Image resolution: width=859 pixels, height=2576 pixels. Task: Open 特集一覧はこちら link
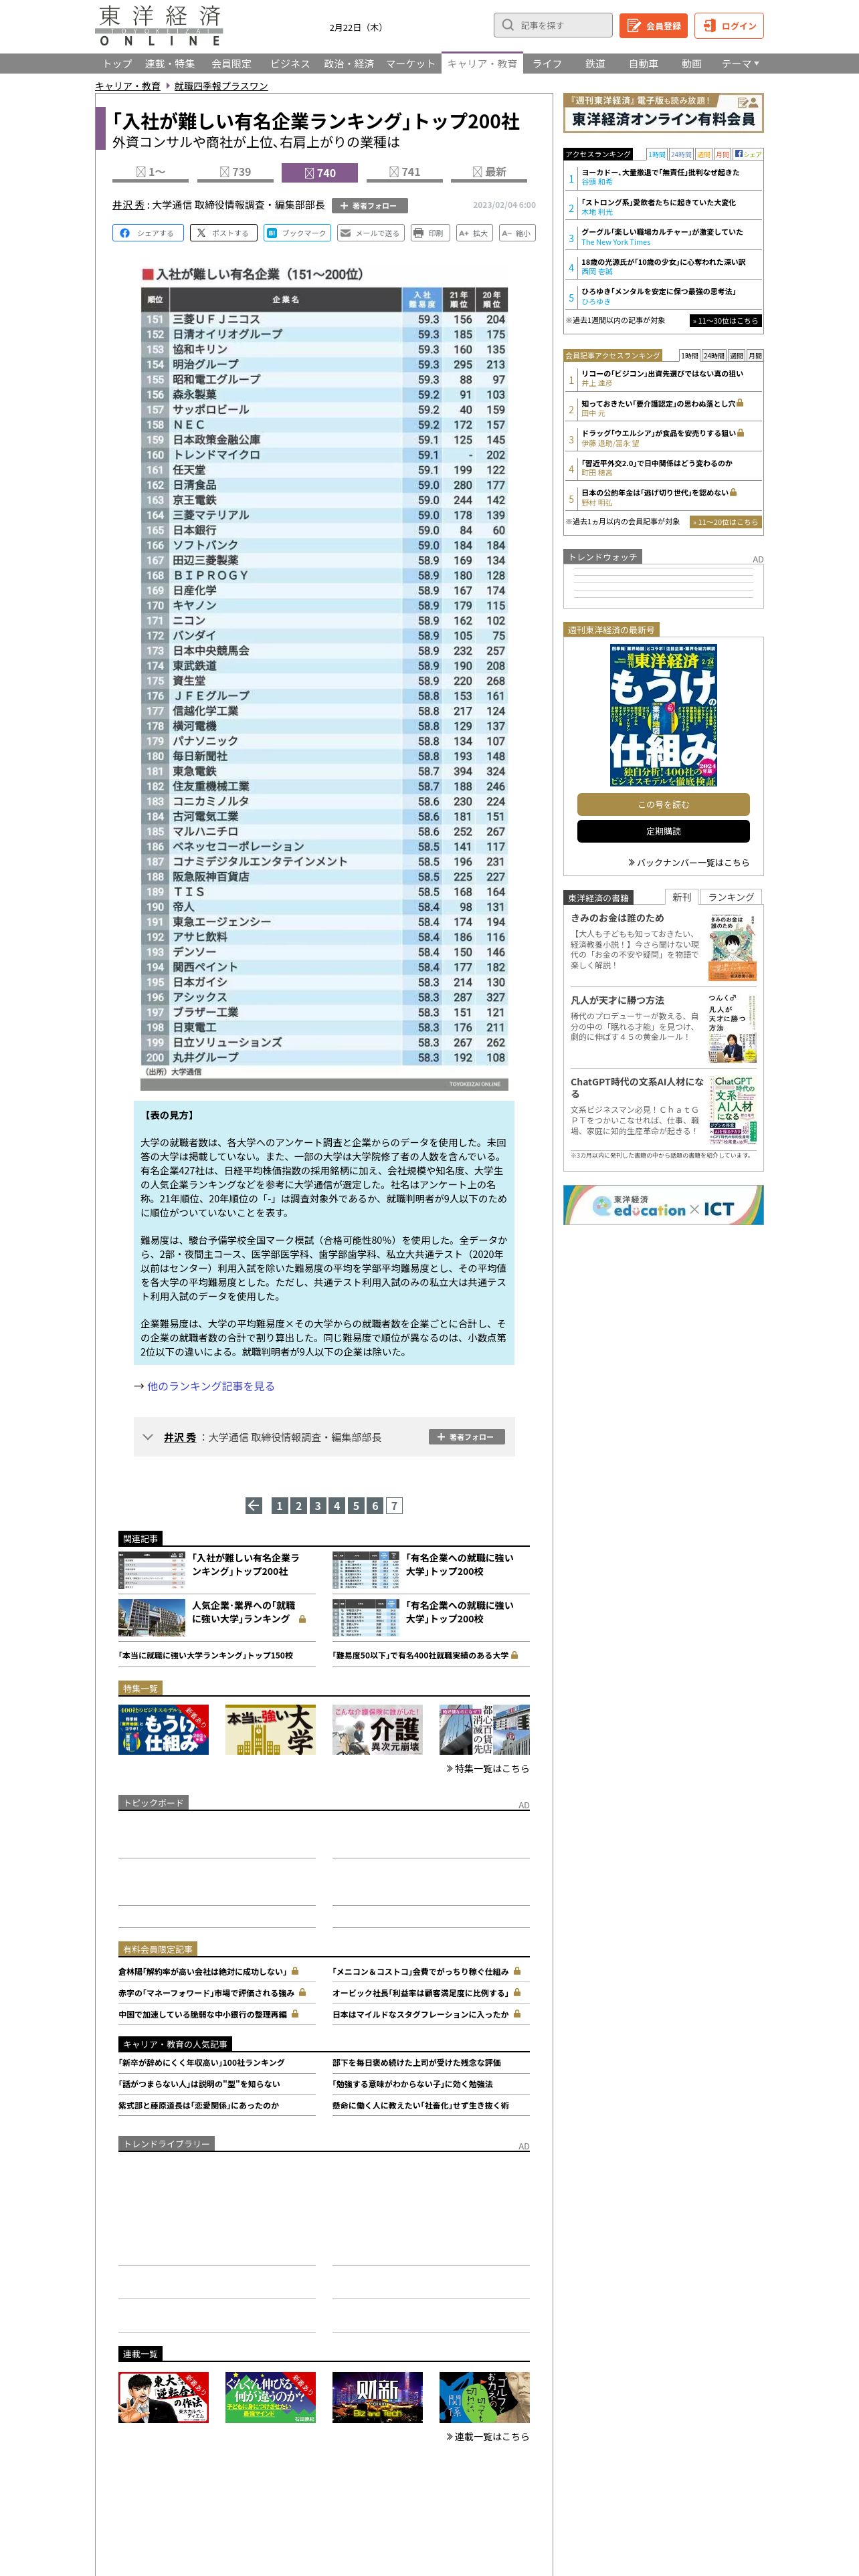[487, 1768]
